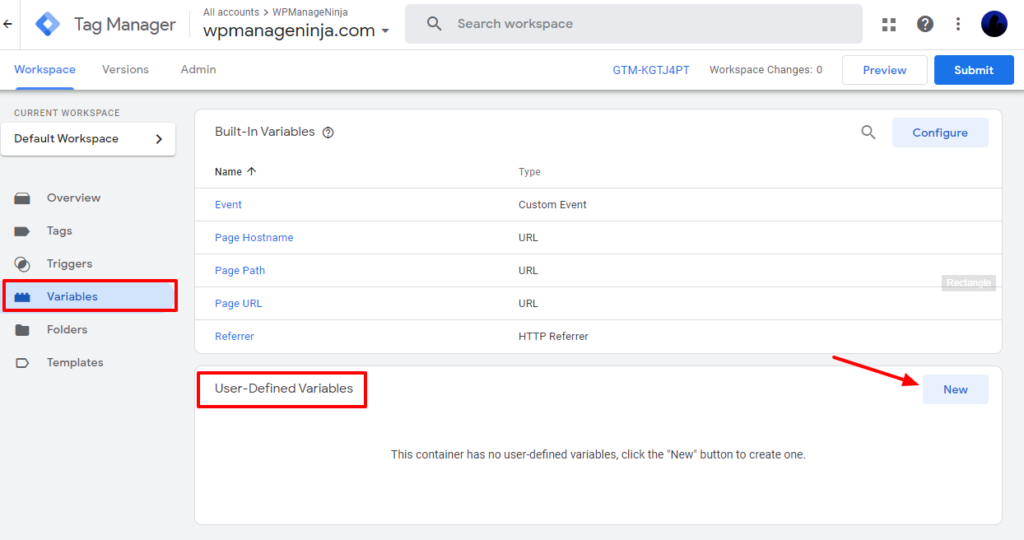Click WPManageNinja breadcrumb link
This screenshot has width=1024, height=540.
click(310, 12)
